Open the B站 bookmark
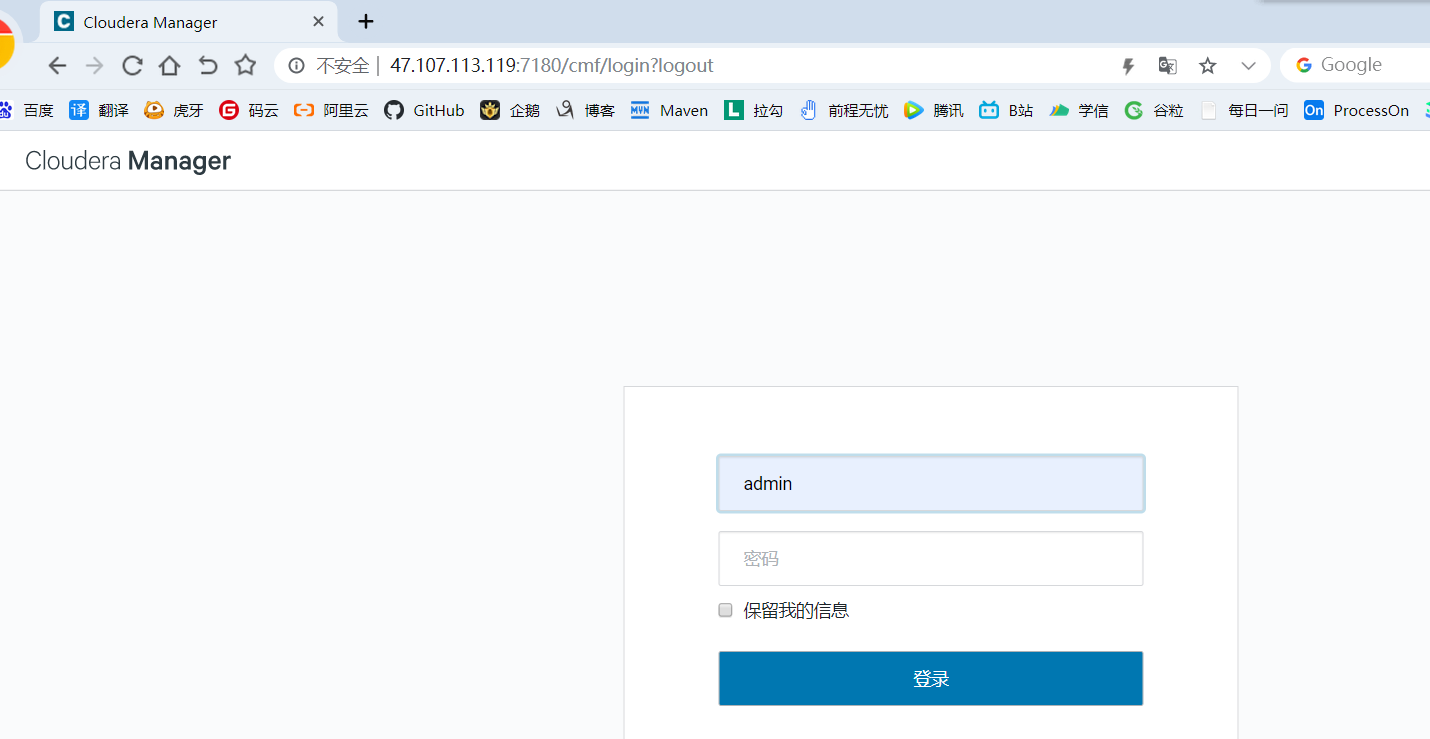1430x739 pixels. 1006,111
